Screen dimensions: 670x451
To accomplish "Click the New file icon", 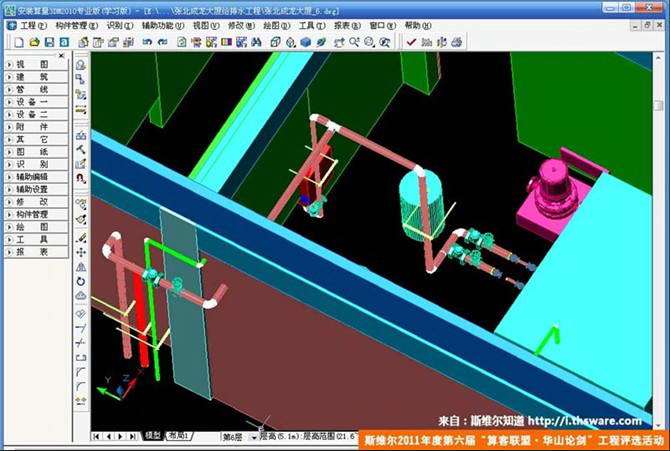I will [19, 42].
